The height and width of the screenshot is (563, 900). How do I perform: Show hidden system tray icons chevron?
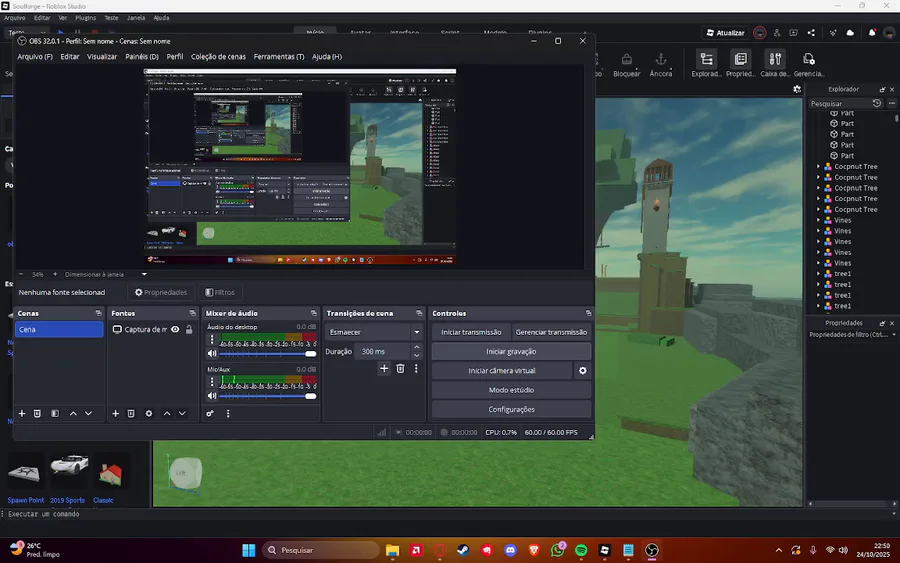click(778, 550)
